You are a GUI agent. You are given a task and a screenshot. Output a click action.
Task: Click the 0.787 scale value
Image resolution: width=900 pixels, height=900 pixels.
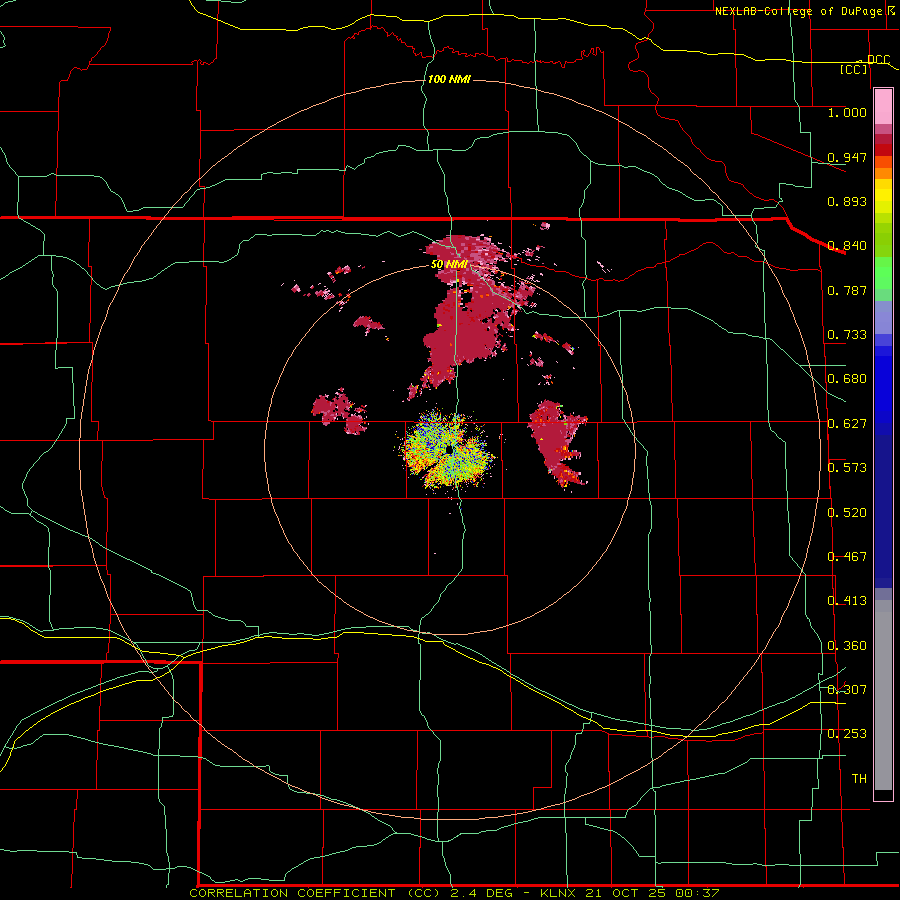pos(847,290)
